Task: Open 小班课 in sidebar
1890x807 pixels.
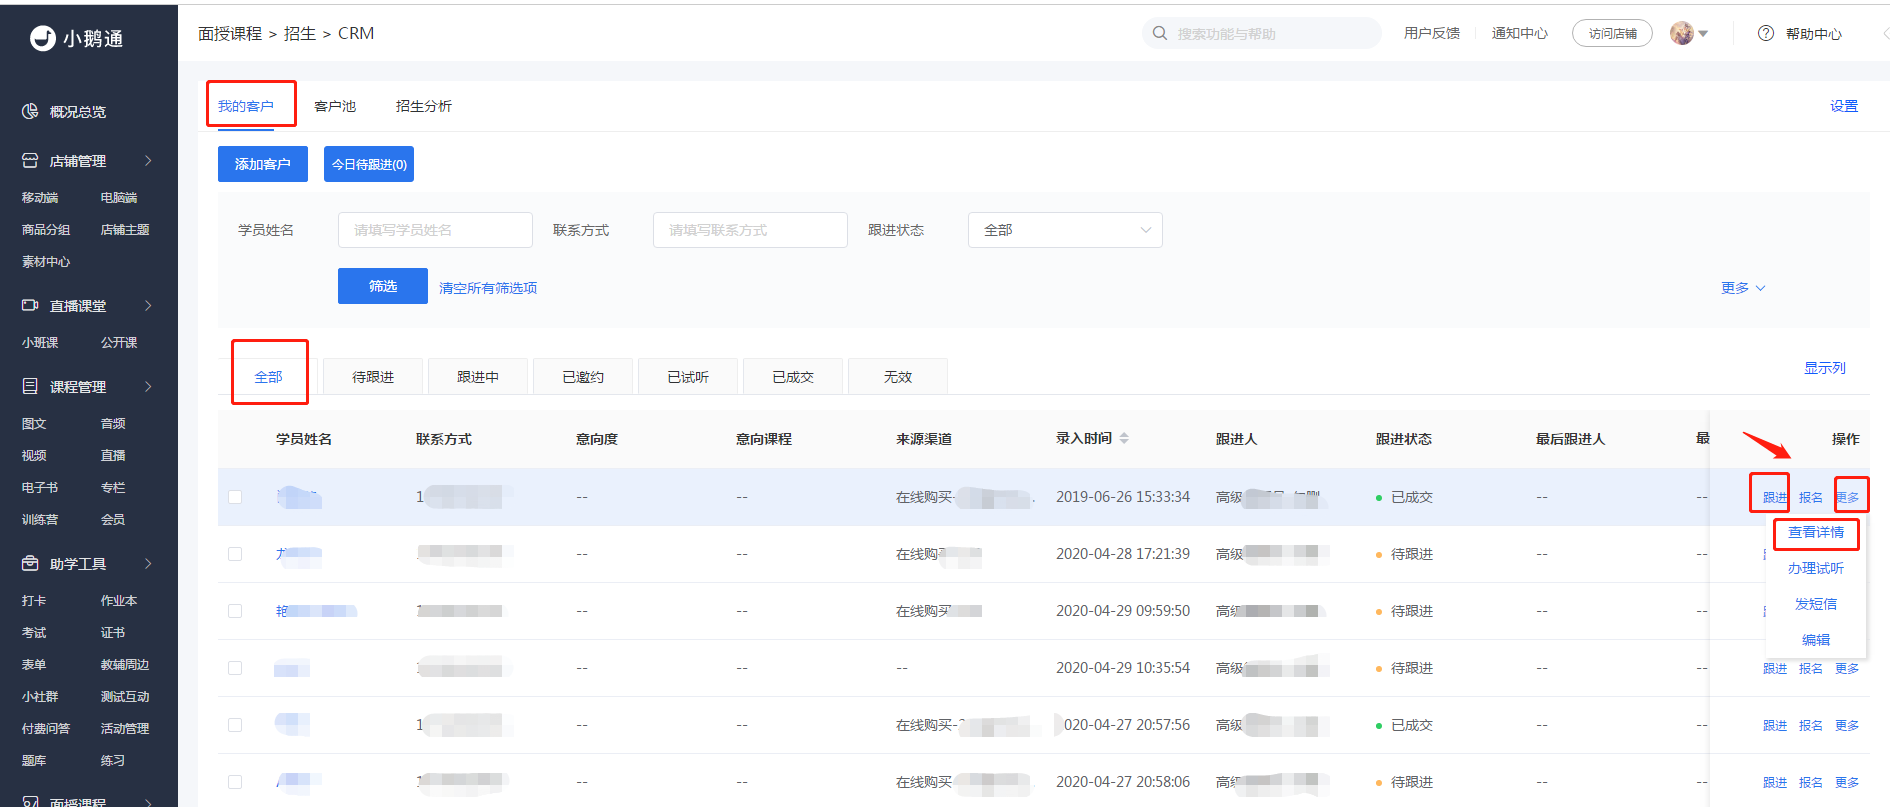Action: point(40,343)
